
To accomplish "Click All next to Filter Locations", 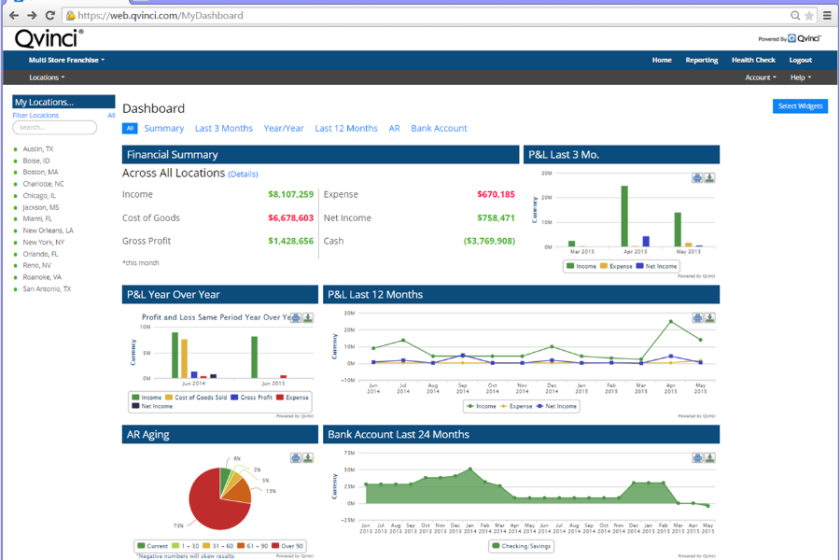I will 111,115.
